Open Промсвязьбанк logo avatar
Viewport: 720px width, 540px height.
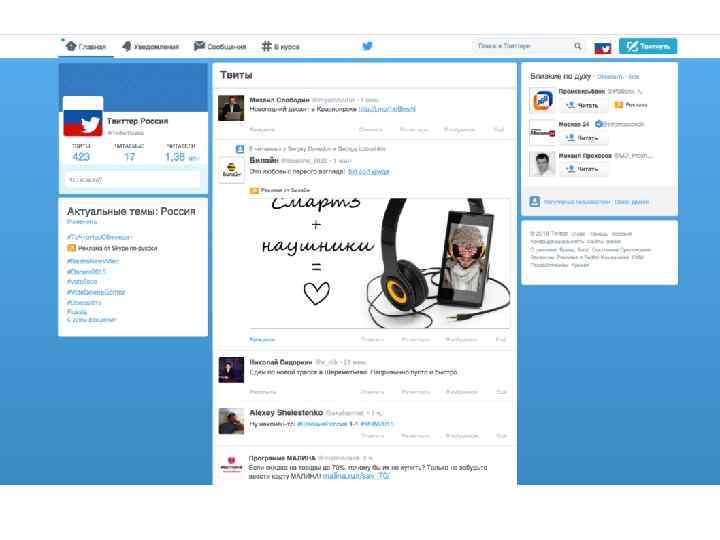[x=542, y=100]
